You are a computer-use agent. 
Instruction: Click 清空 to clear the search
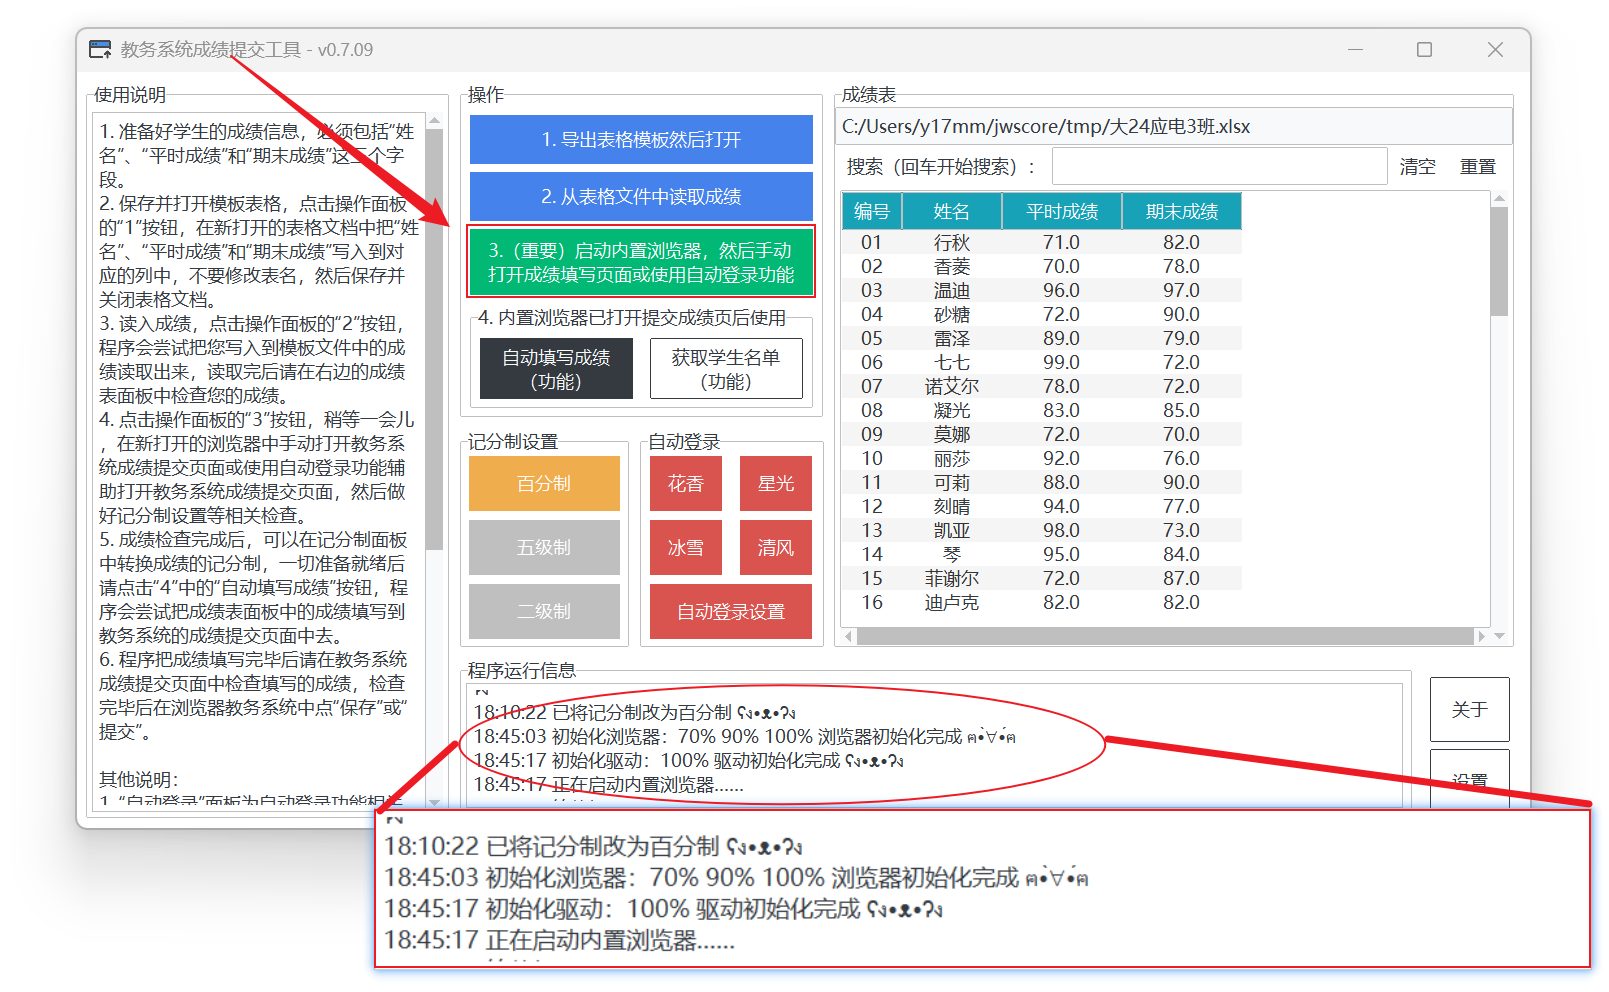(1418, 166)
